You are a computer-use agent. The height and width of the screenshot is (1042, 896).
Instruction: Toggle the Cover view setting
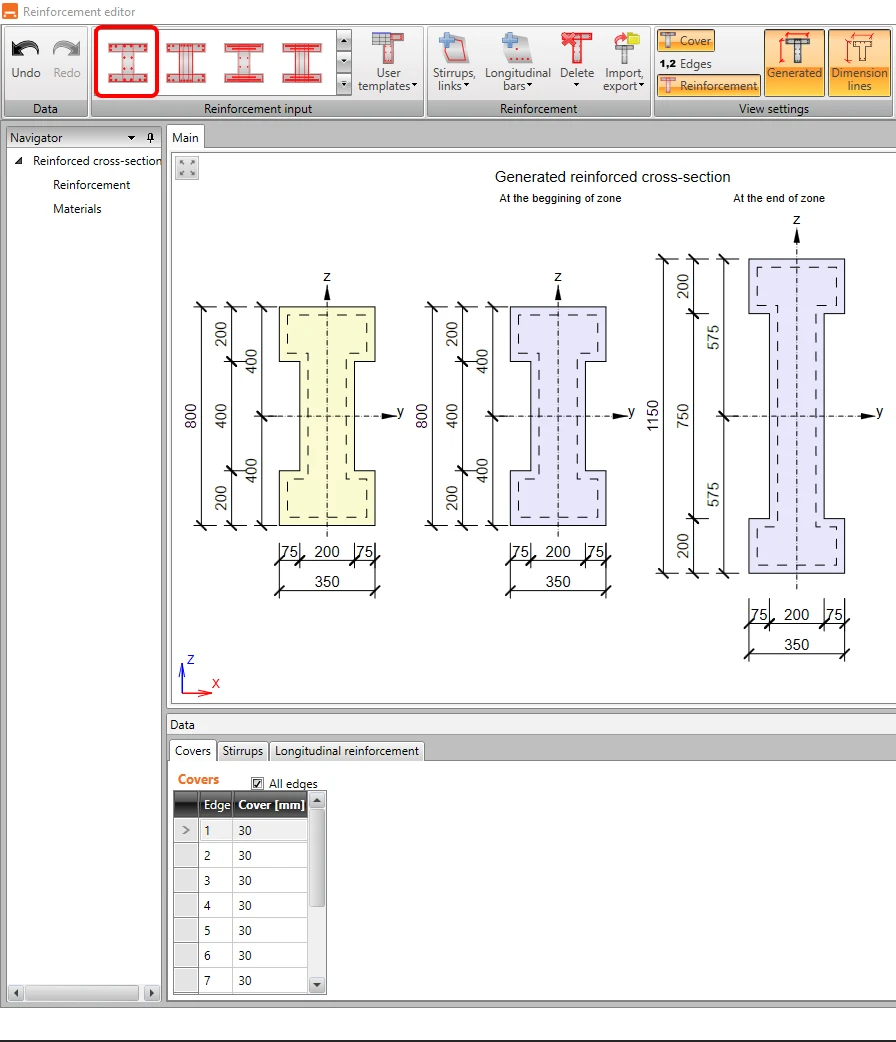(686, 41)
